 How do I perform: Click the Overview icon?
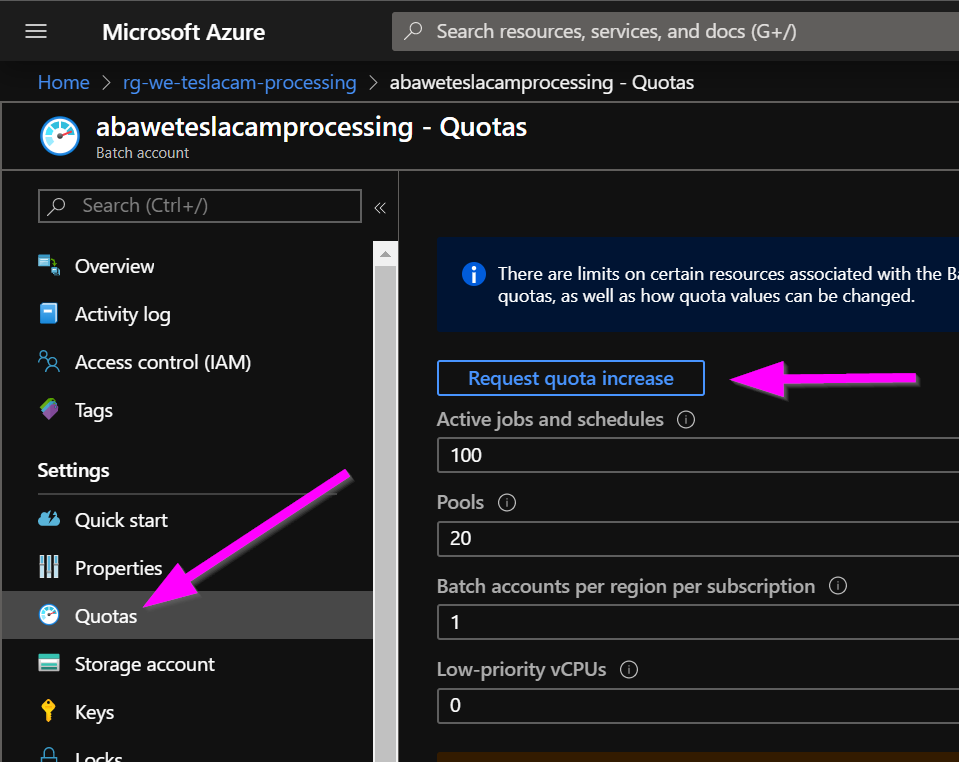(49, 265)
